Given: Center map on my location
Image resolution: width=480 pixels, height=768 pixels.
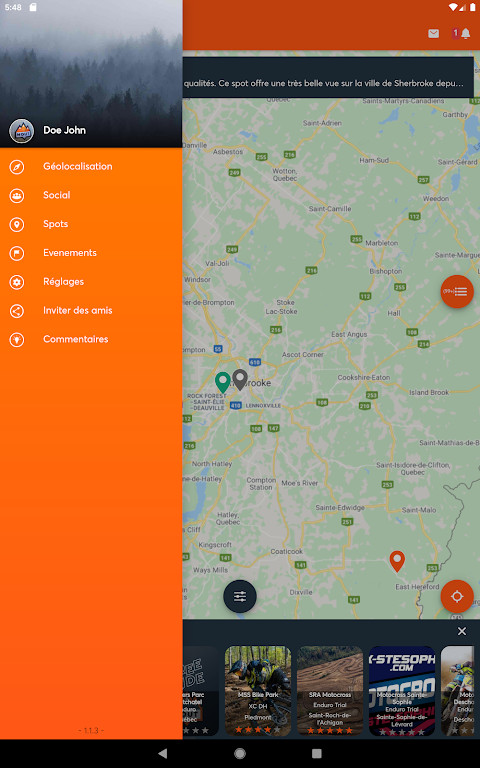Looking at the screenshot, I should [457, 596].
